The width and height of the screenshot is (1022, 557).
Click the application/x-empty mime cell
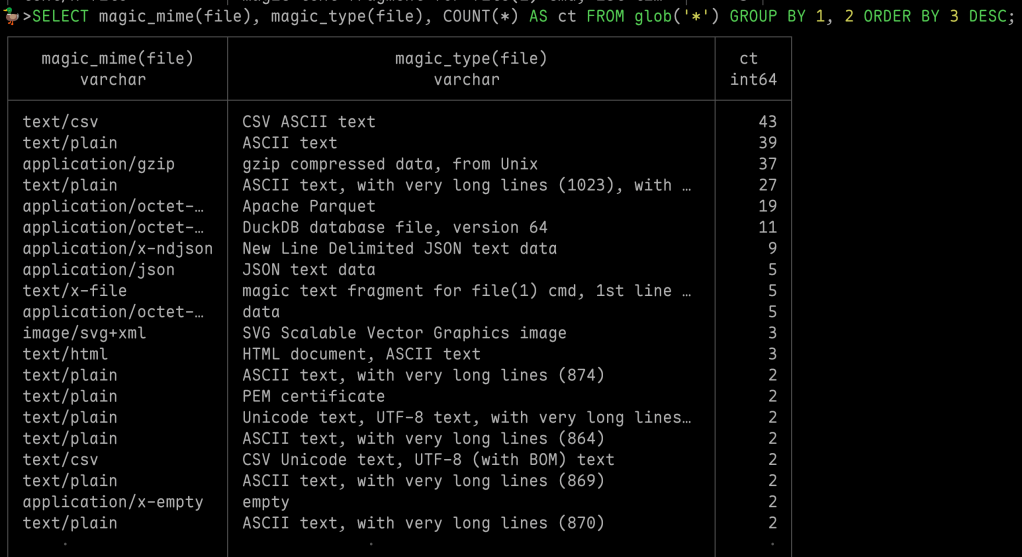(113, 502)
